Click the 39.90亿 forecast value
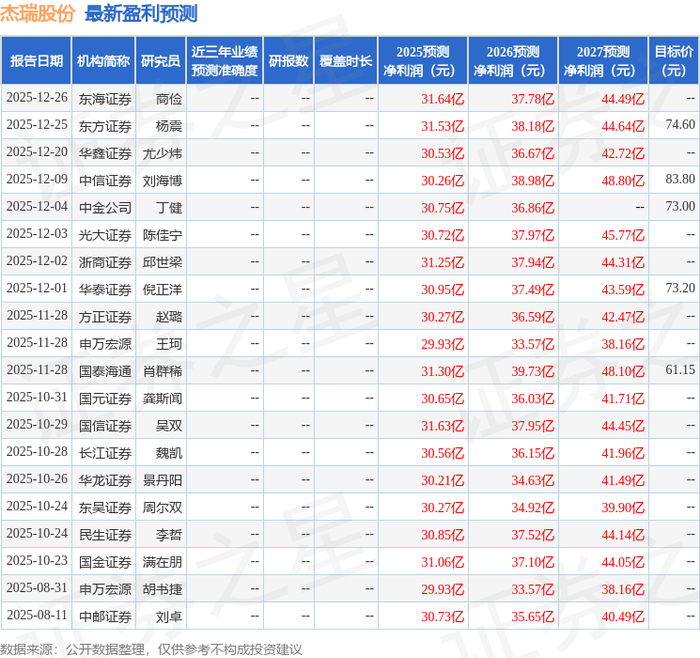The width and height of the screenshot is (700, 658). (x=623, y=508)
